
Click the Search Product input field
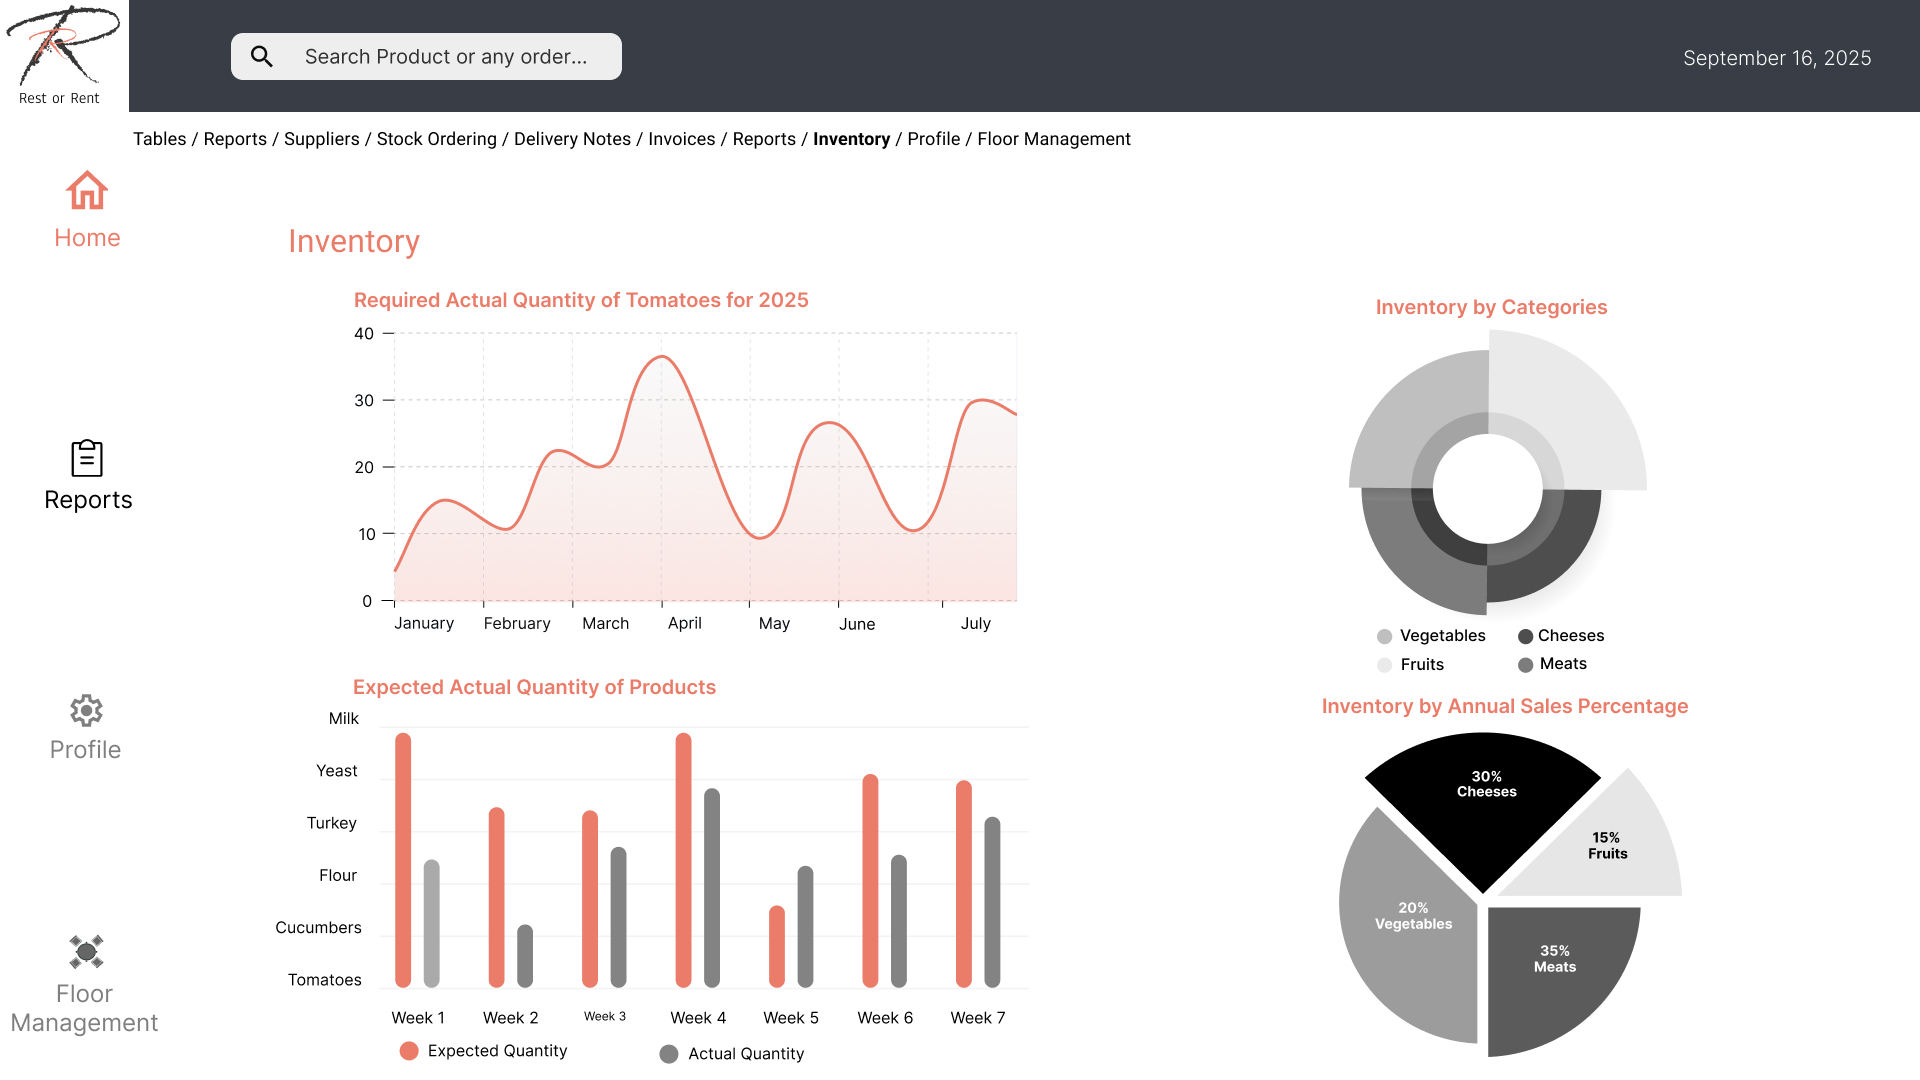446,57
